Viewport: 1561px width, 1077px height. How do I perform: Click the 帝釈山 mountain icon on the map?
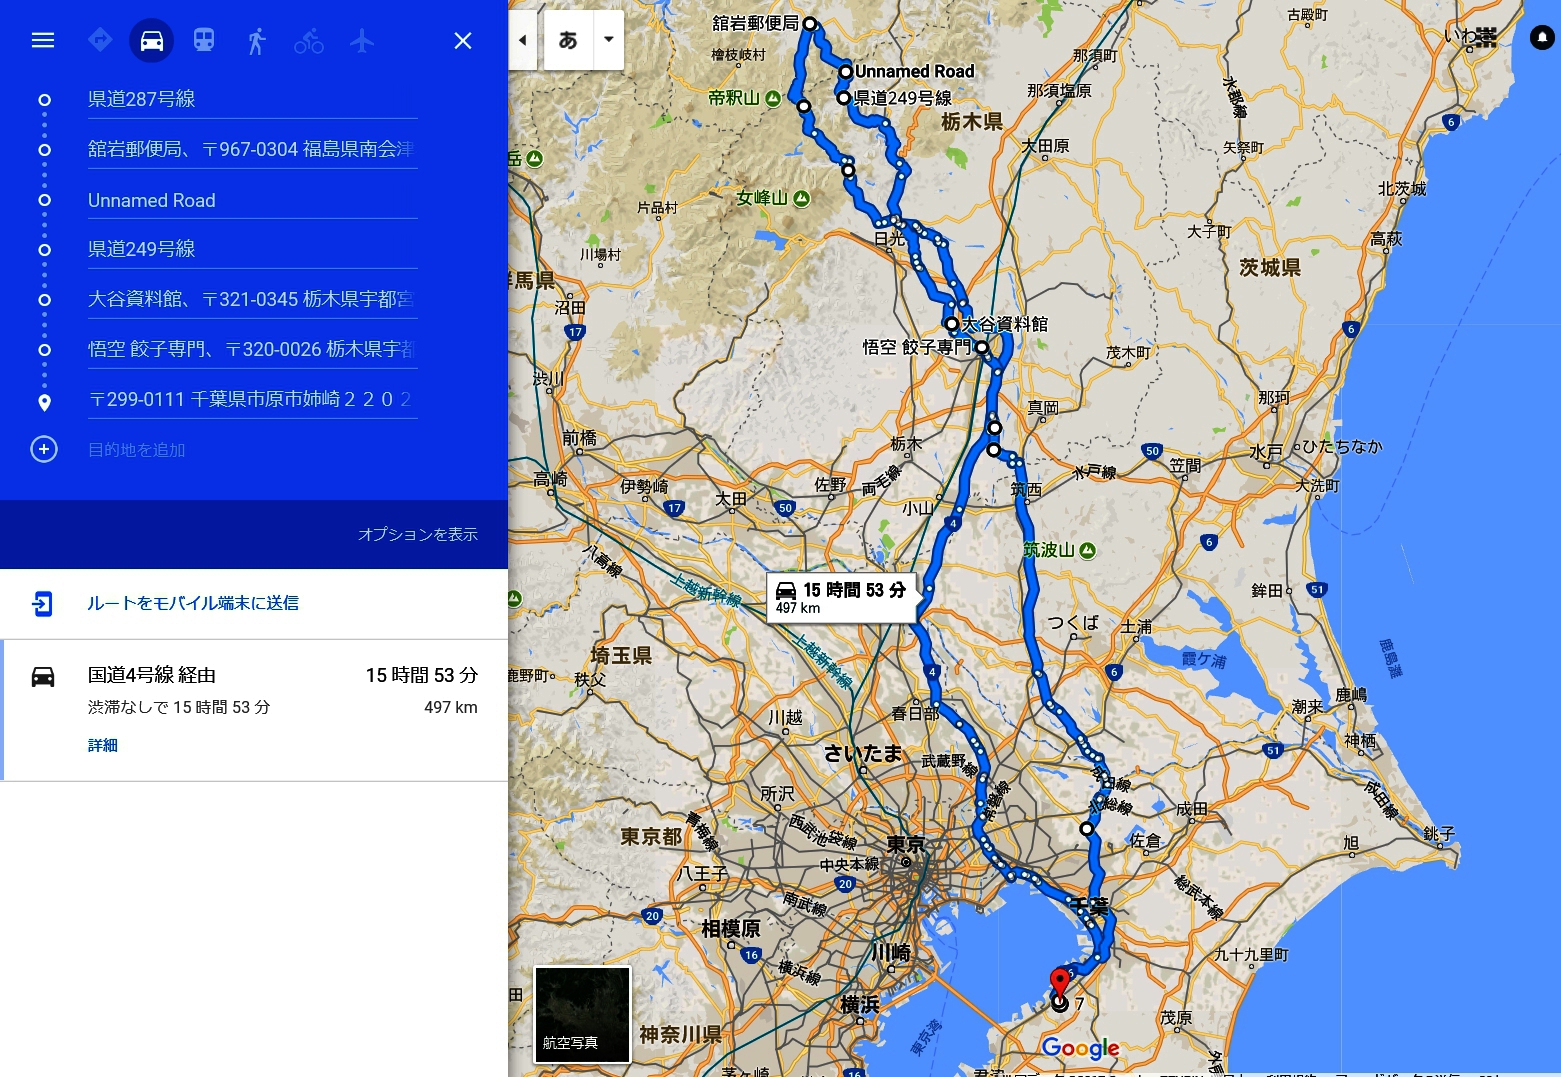coord(773,98)
